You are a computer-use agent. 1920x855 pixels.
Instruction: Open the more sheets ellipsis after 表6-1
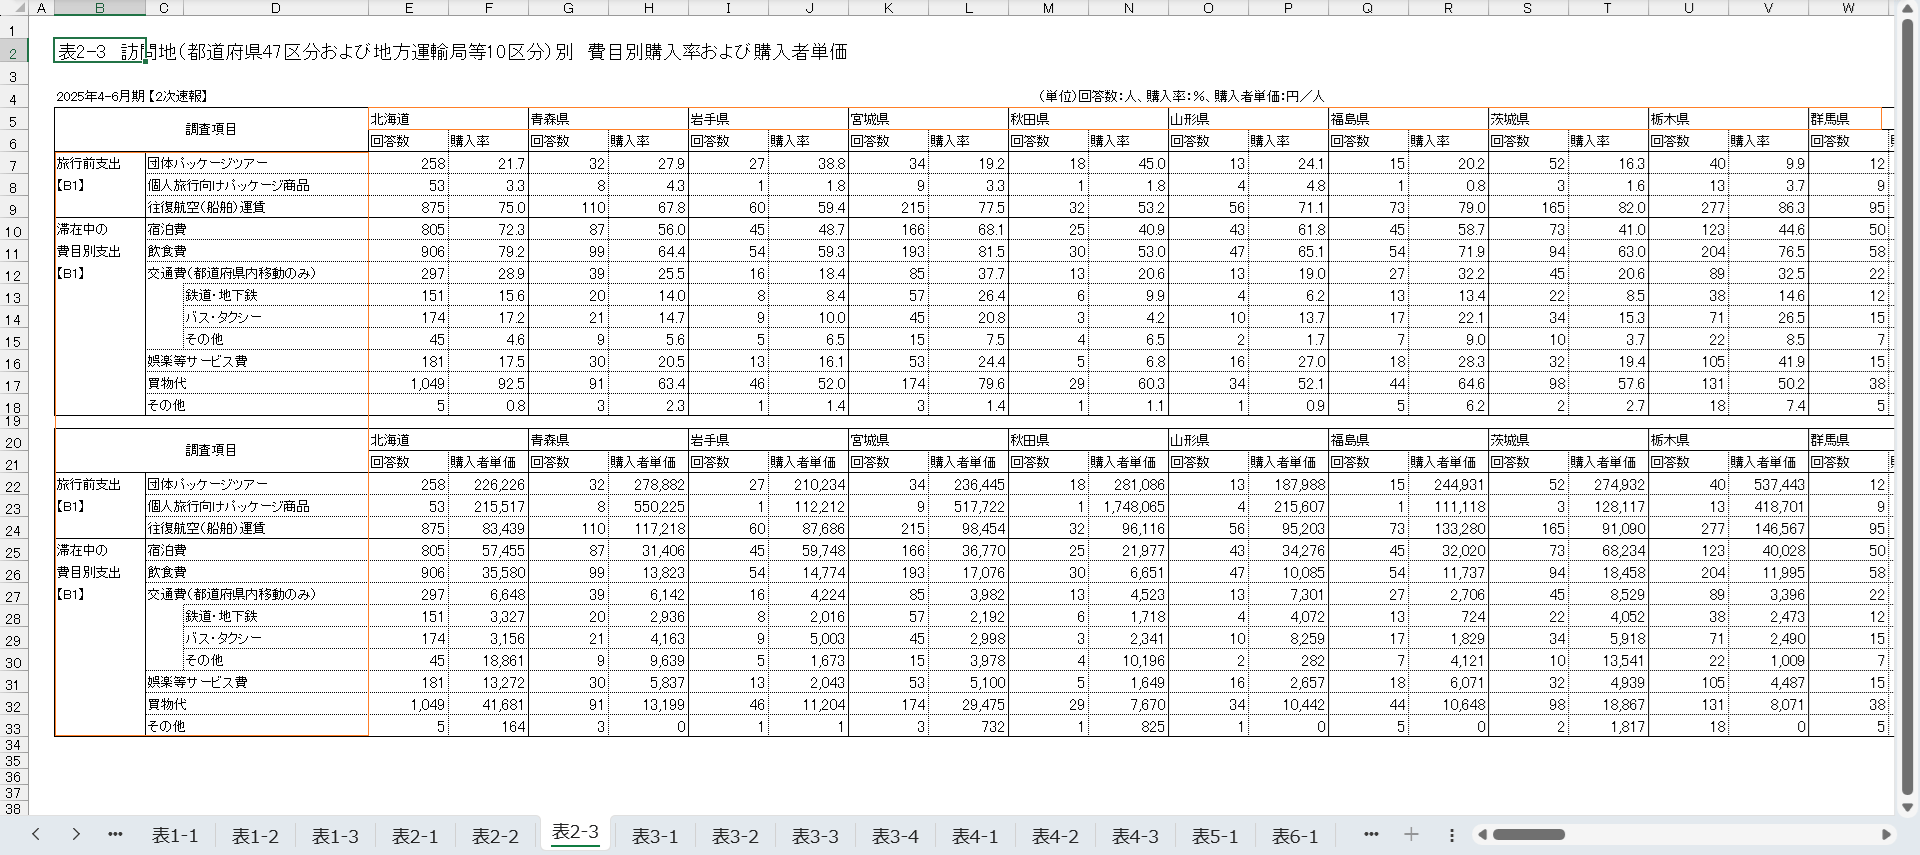[x=1371, y=834]
